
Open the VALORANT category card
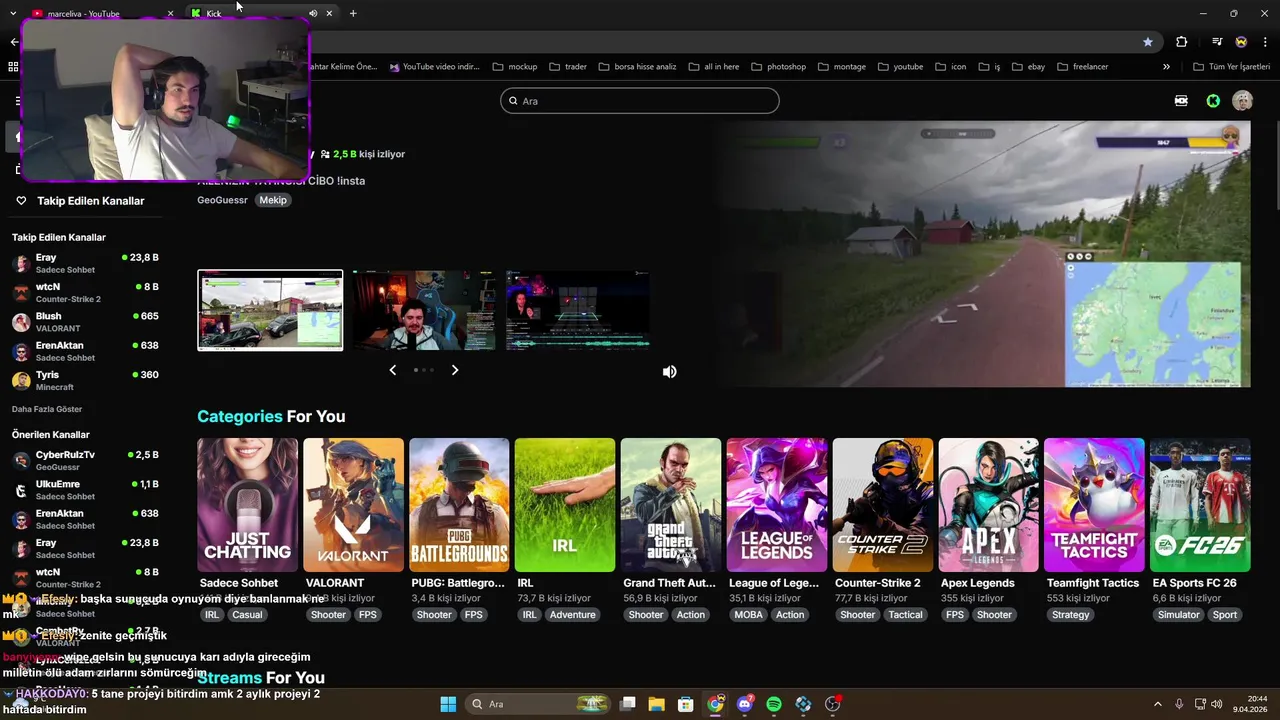click(x=353, y=505)
